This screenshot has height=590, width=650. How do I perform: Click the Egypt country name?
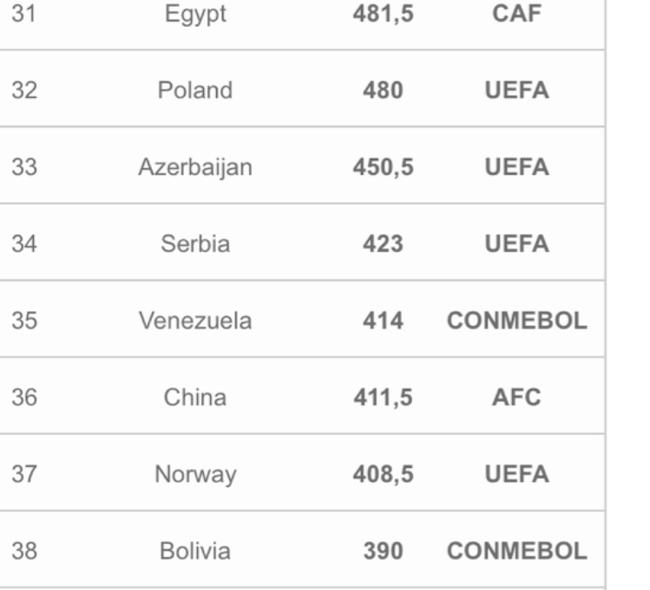pyautogui.click(x=195, y=15)
